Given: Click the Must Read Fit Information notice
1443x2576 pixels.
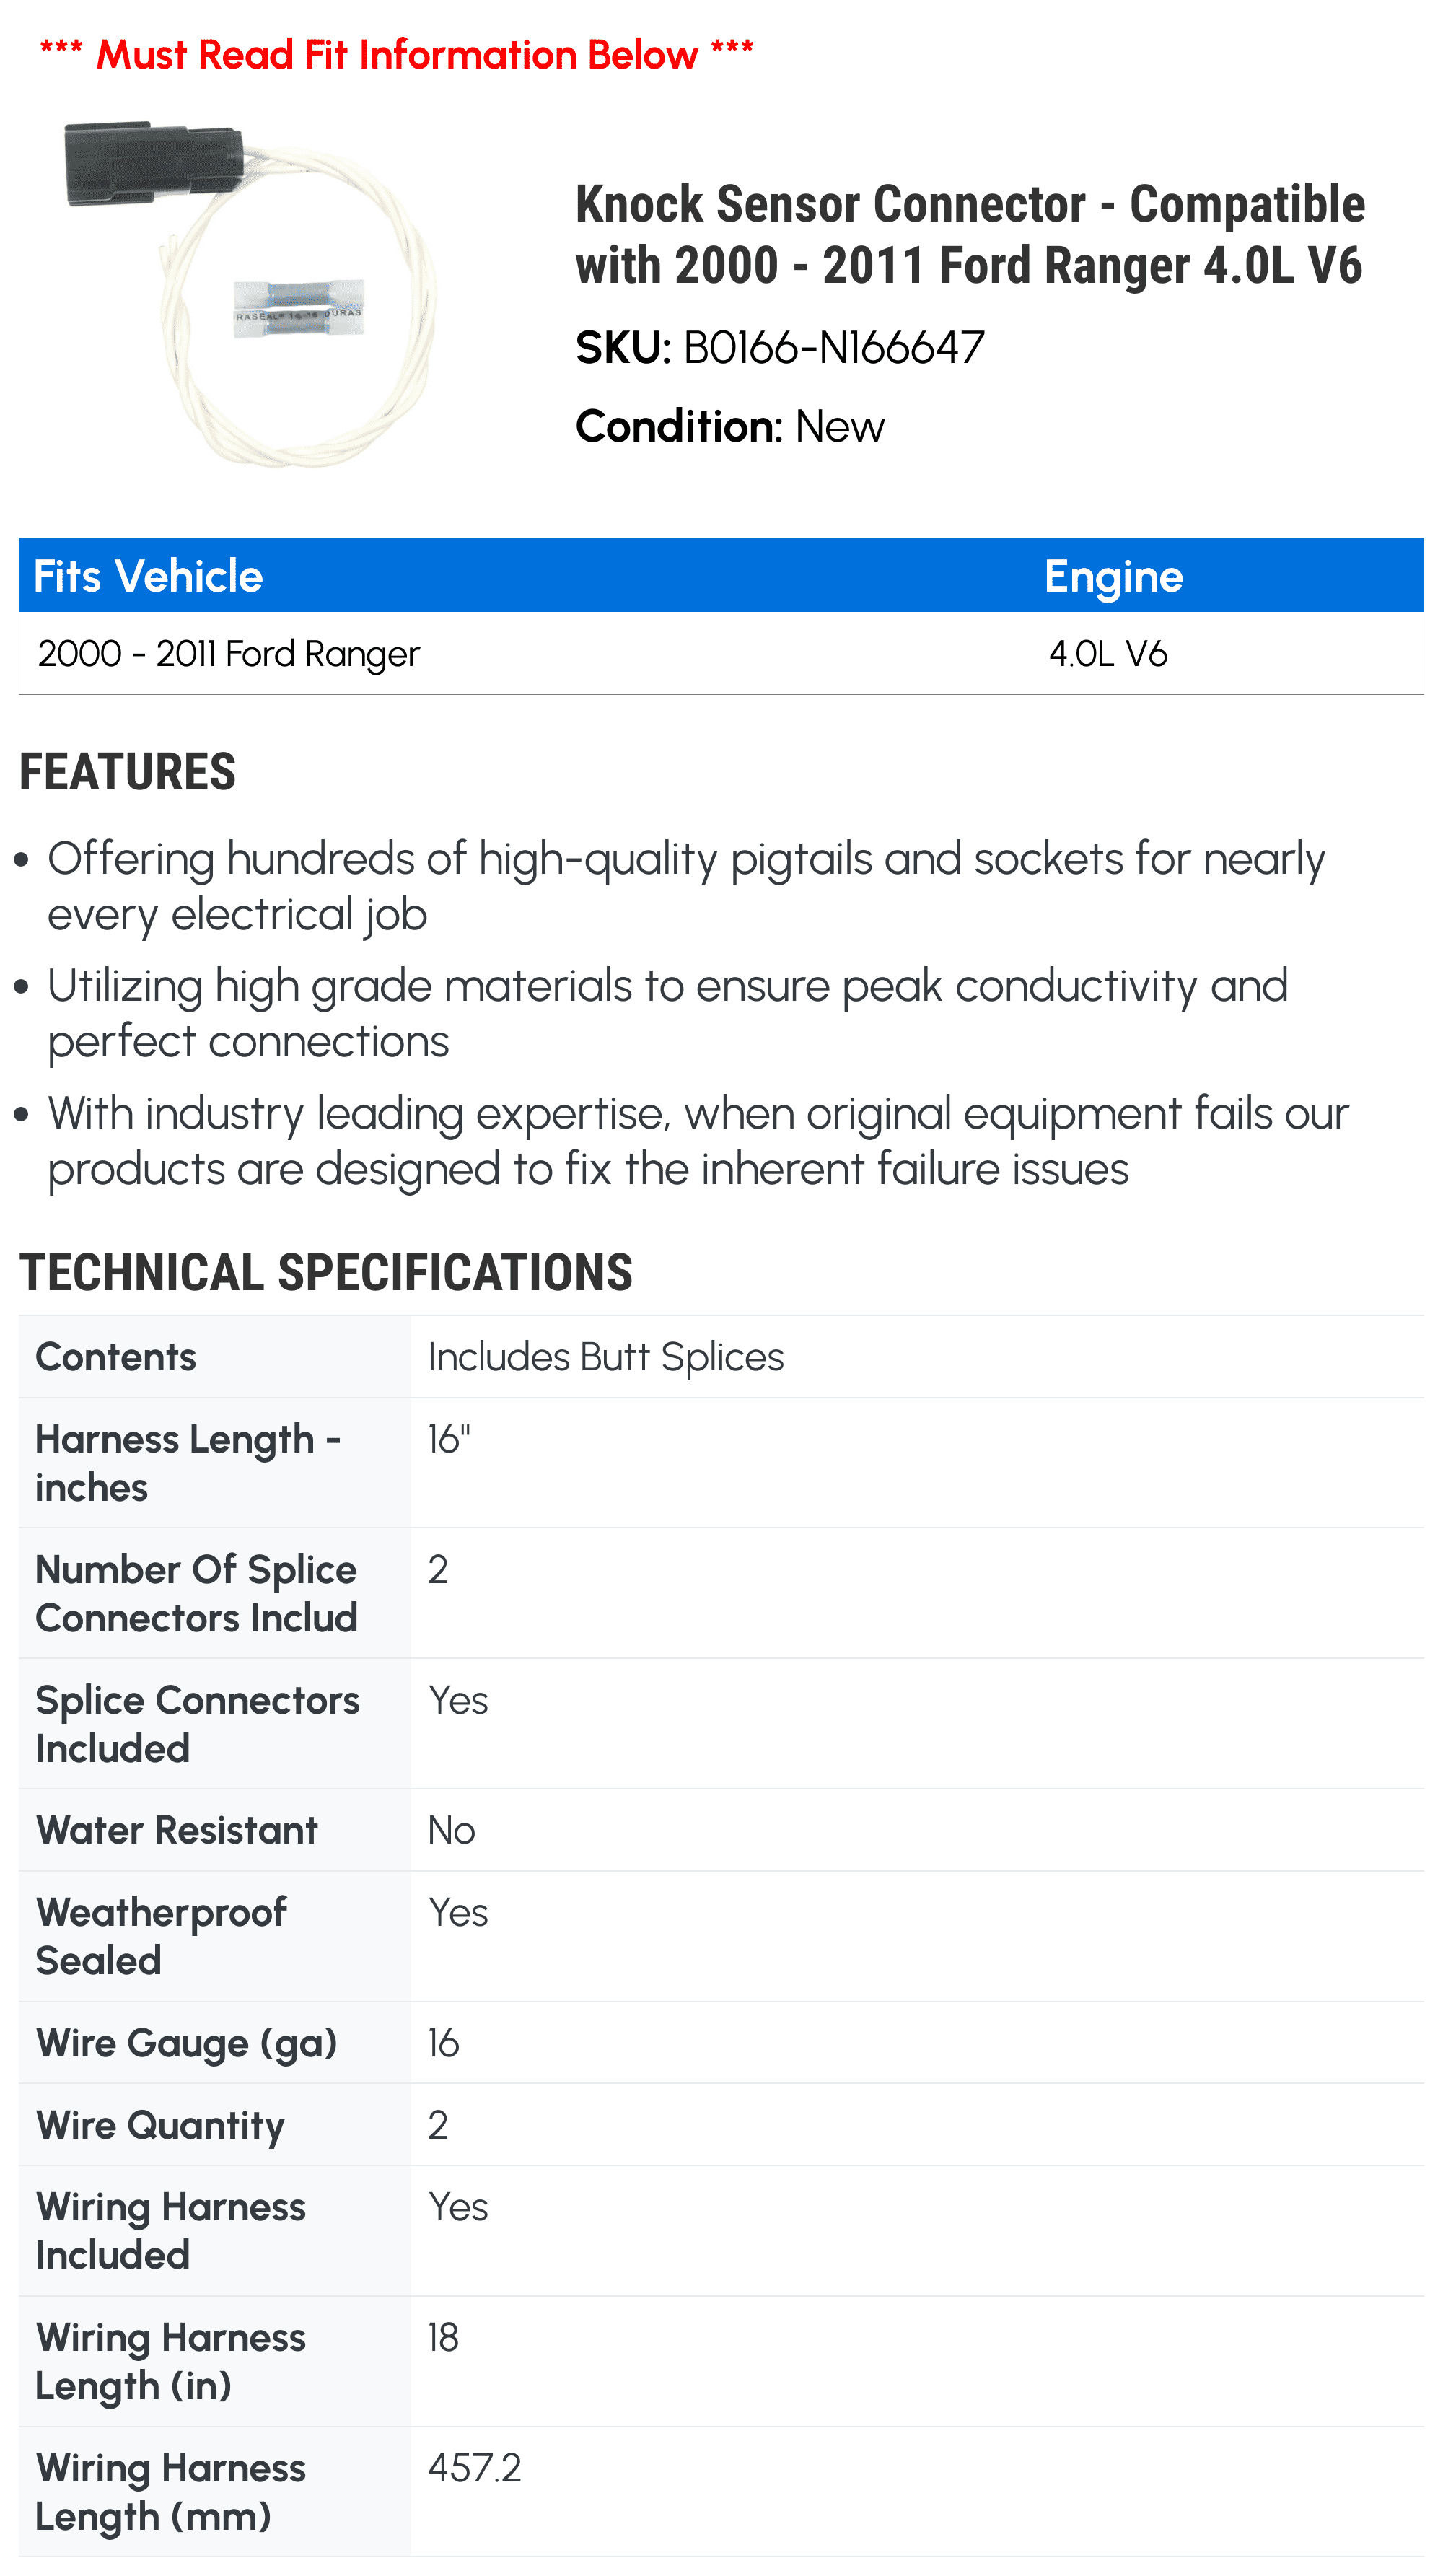Looking at the screenshot, I should (x=396, y=54).
